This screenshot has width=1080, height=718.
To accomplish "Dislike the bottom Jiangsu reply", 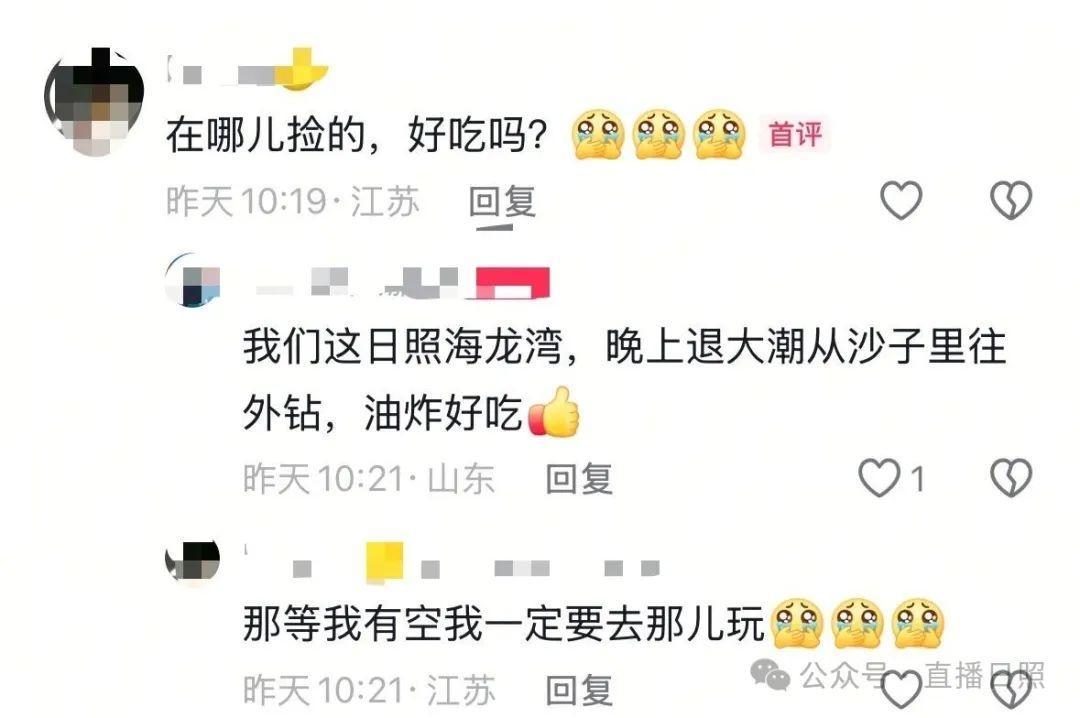I will (1010, 690).
